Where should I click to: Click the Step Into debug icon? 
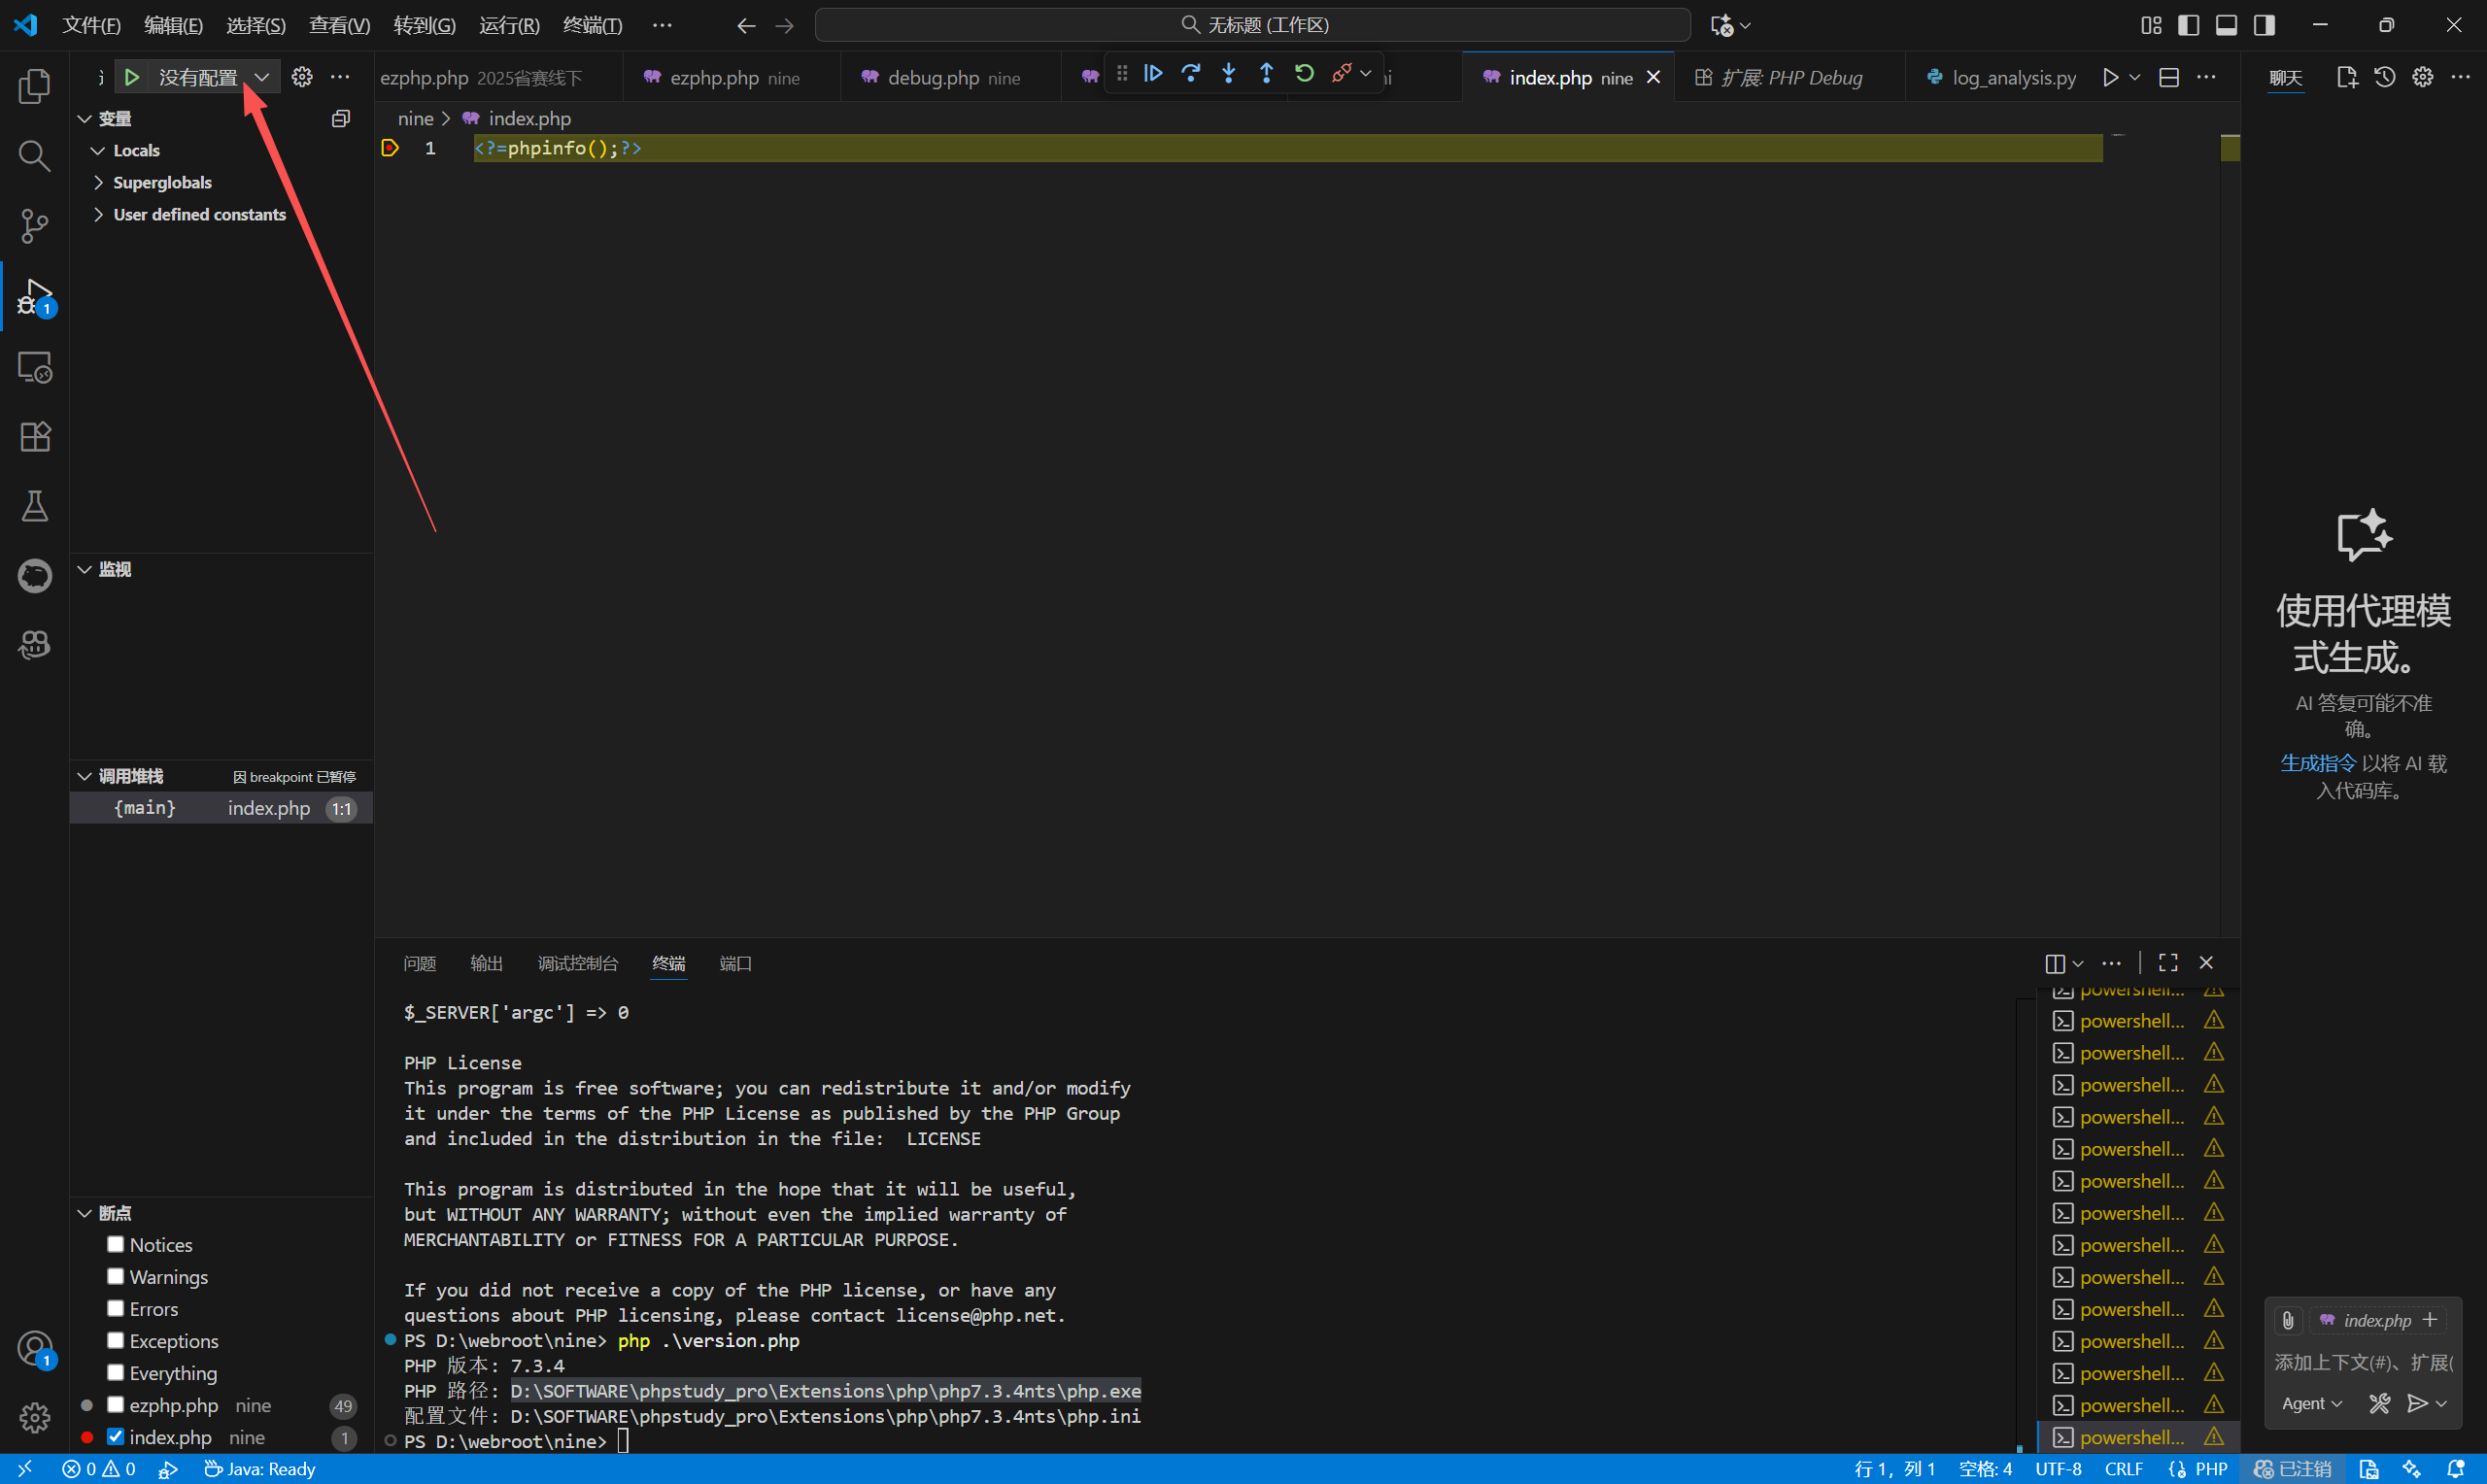(x=1228, y=73)
